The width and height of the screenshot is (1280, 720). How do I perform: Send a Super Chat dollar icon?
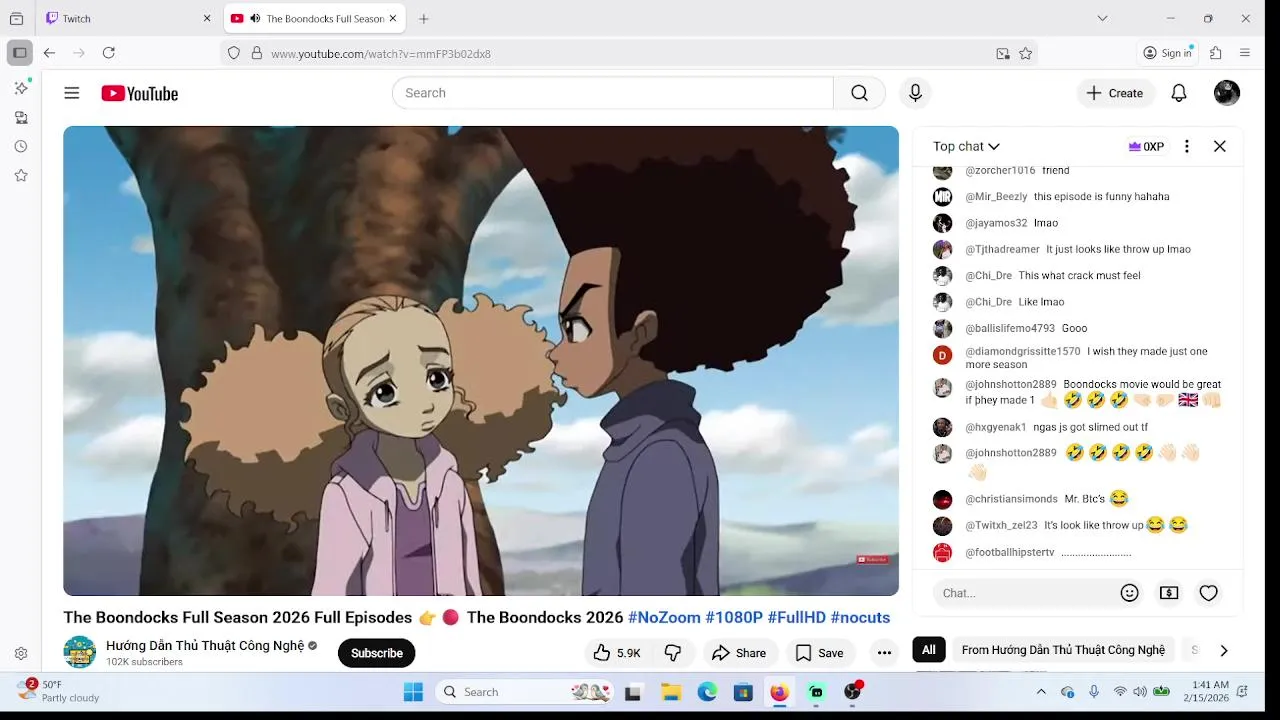coord(1169,593)
